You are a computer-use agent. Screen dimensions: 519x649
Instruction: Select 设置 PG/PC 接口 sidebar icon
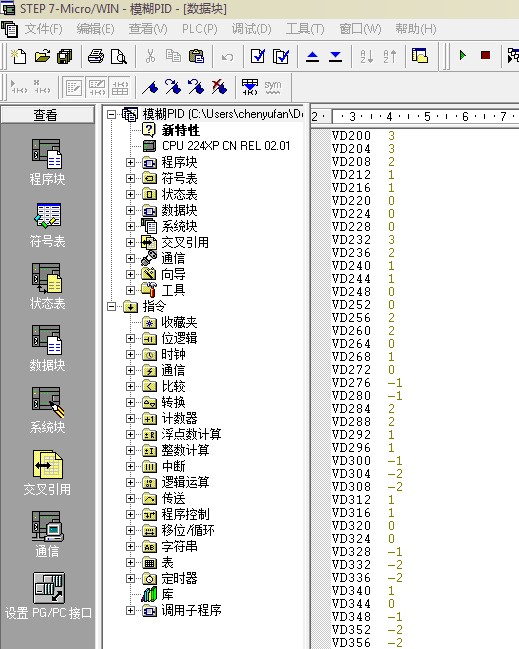click(48, 596)
